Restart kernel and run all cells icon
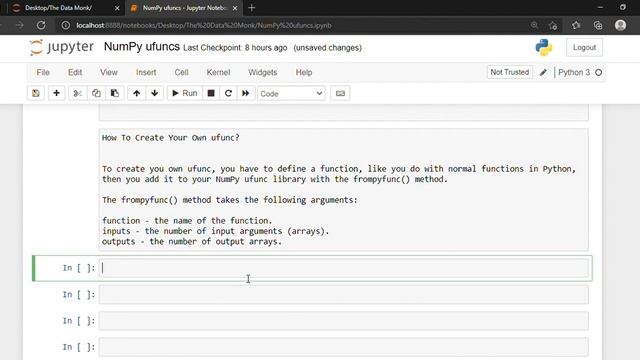This screenshot has width=640, height=360. click(x=246, y=93)
